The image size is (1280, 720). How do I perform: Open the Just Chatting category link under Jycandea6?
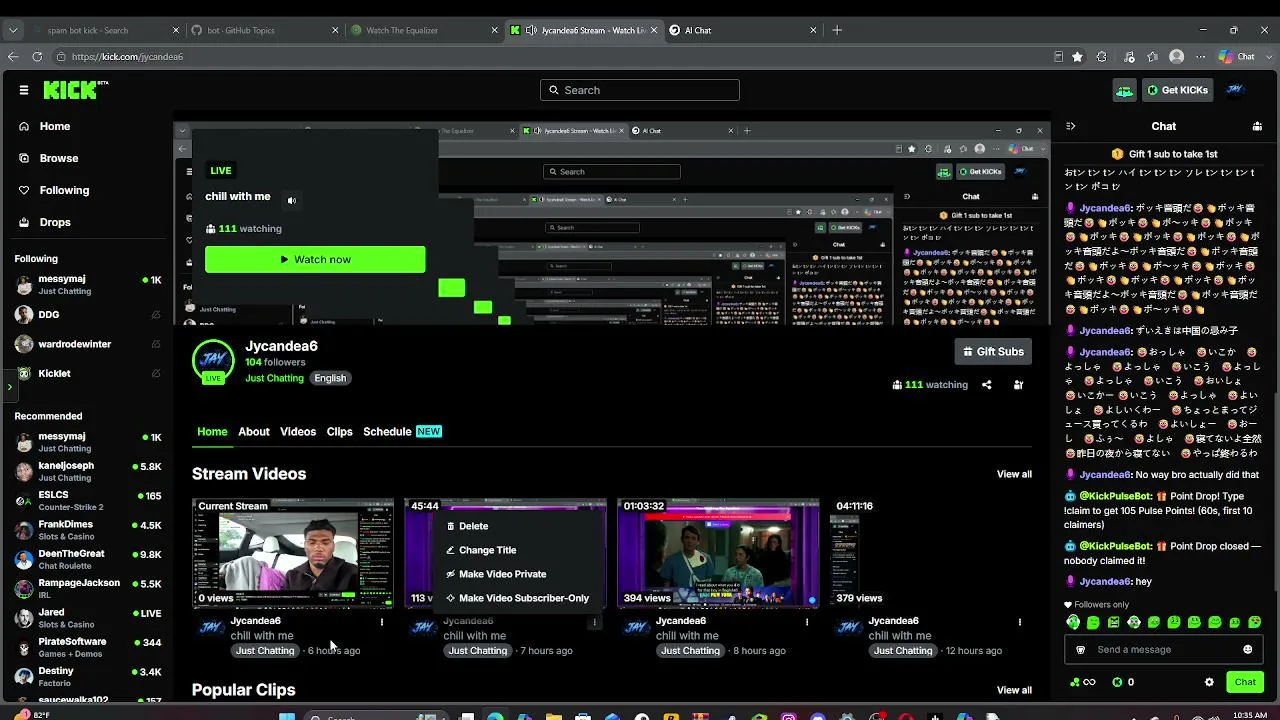(x=274, y=378)
